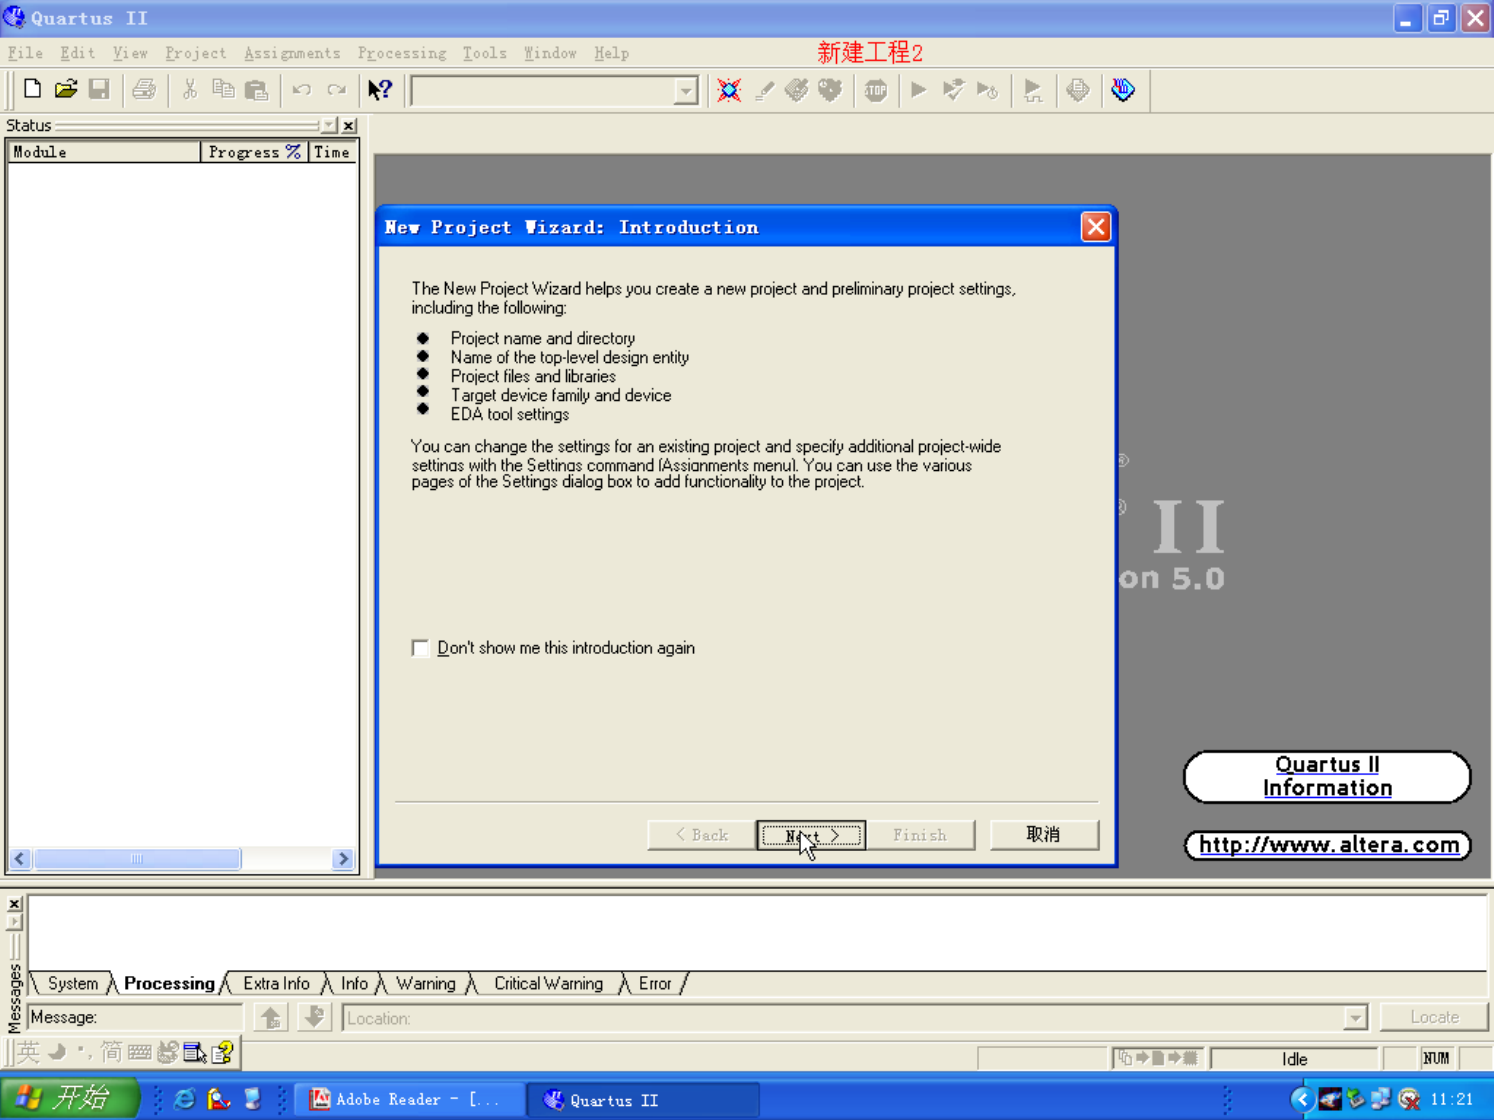Switch to Adobe Reader taskbar button
This screenshot has height=1120, width=1494.
410,1099
